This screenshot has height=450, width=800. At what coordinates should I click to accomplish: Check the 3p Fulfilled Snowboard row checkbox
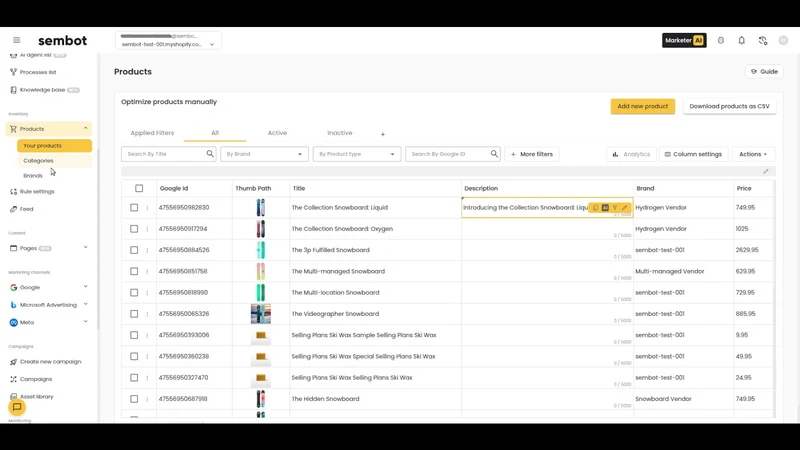134,250
